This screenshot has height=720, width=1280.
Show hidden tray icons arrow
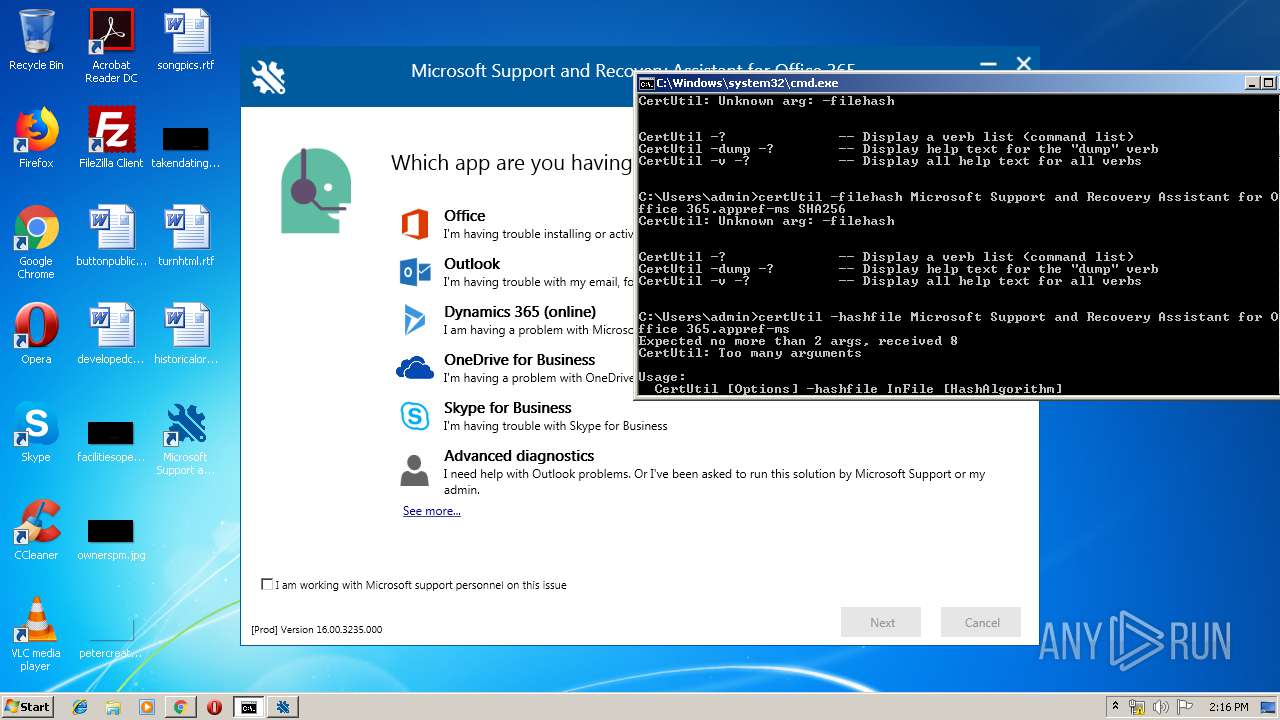tap(1116, 706)
